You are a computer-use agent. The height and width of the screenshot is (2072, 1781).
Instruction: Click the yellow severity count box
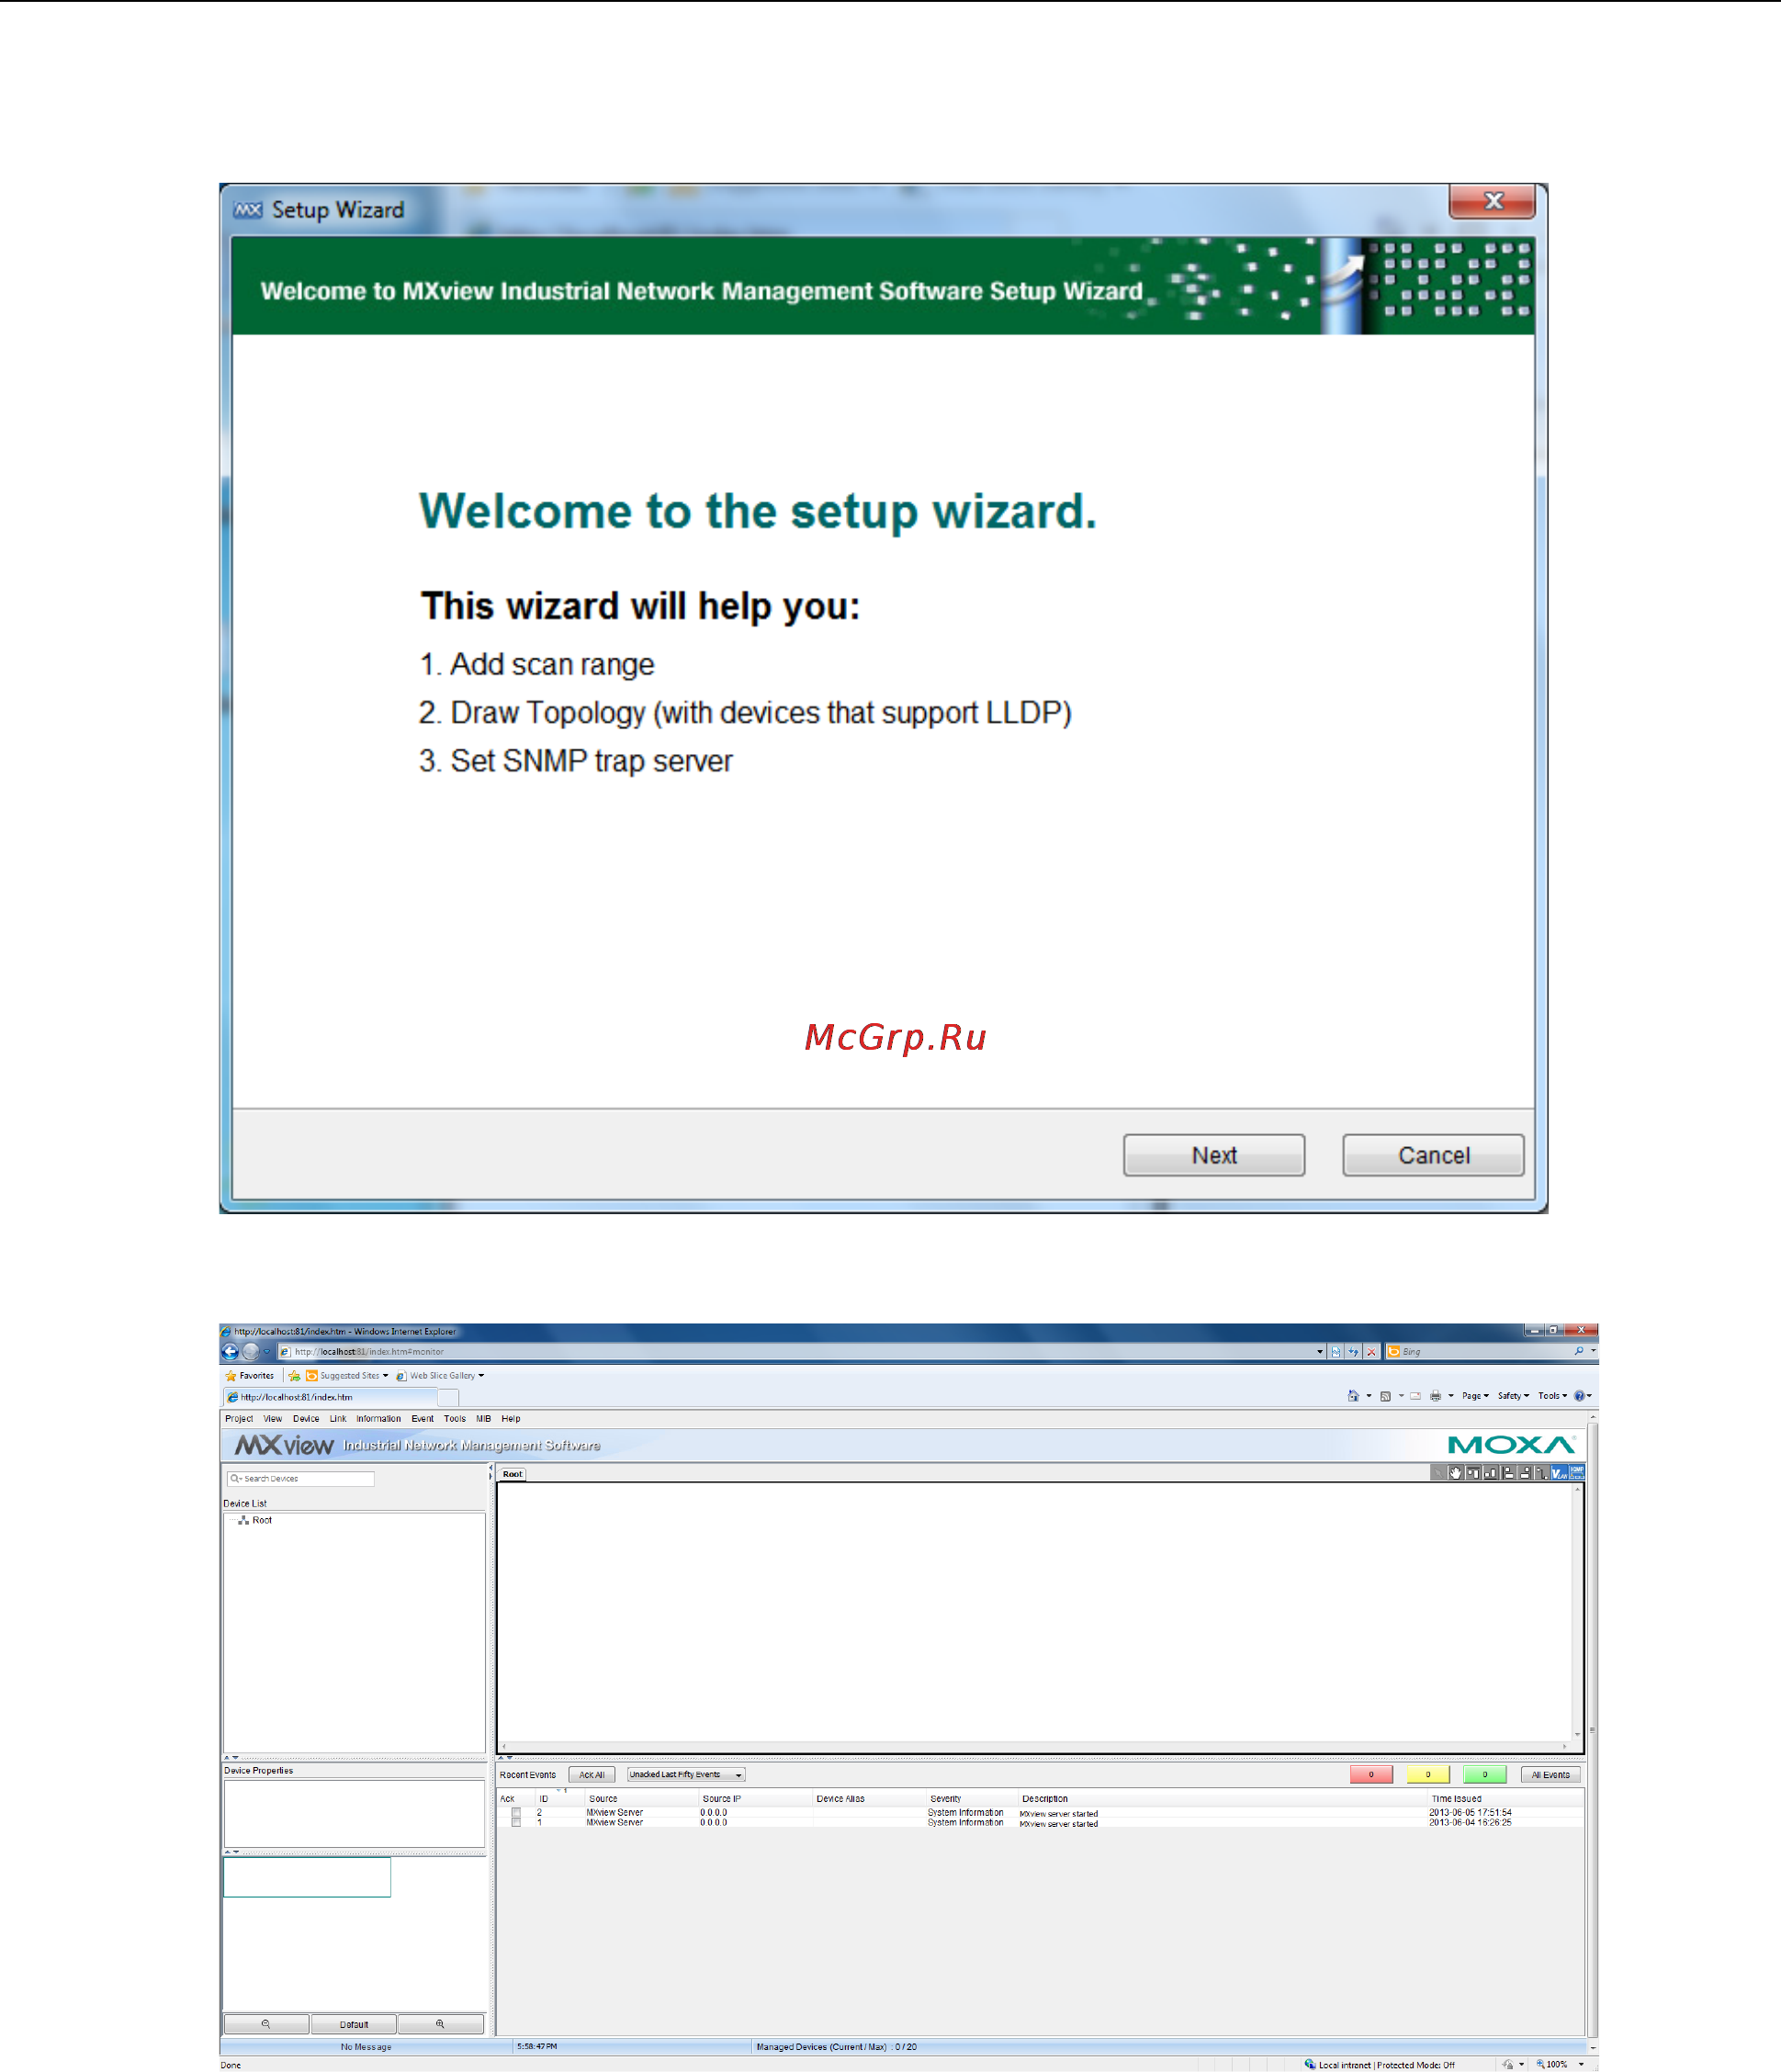pos(1428,1775)
